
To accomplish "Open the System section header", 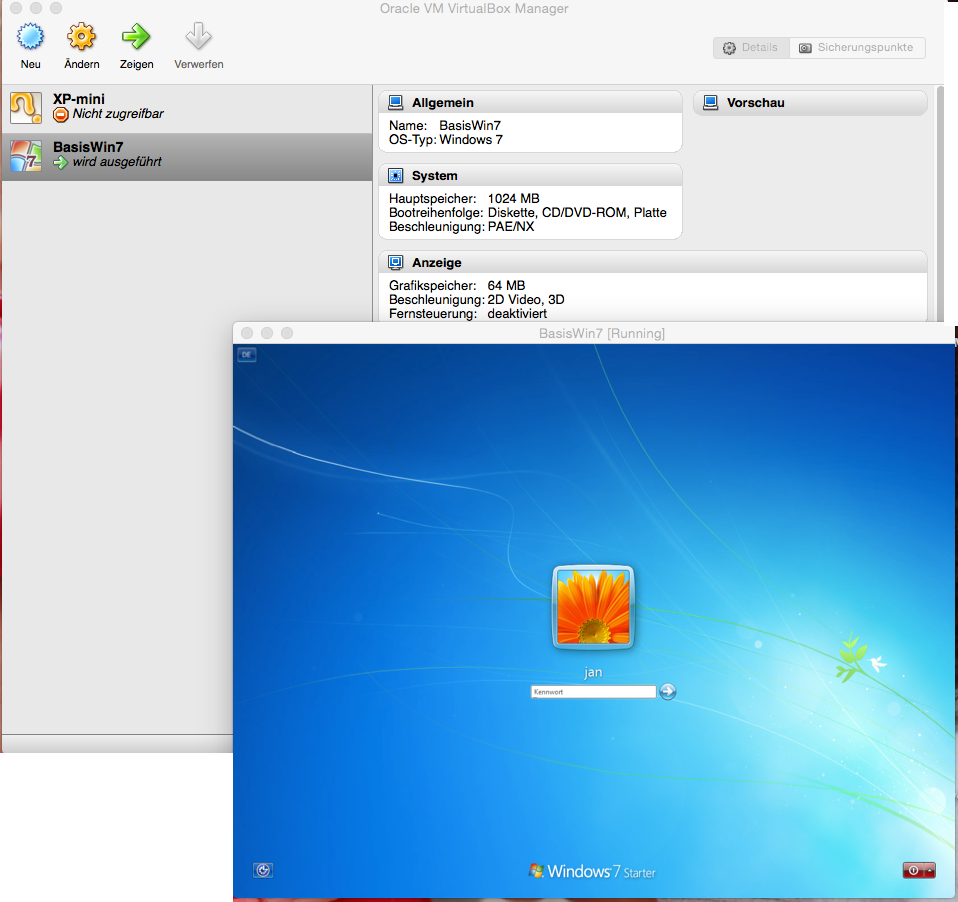I will click(x=530, y=175).
